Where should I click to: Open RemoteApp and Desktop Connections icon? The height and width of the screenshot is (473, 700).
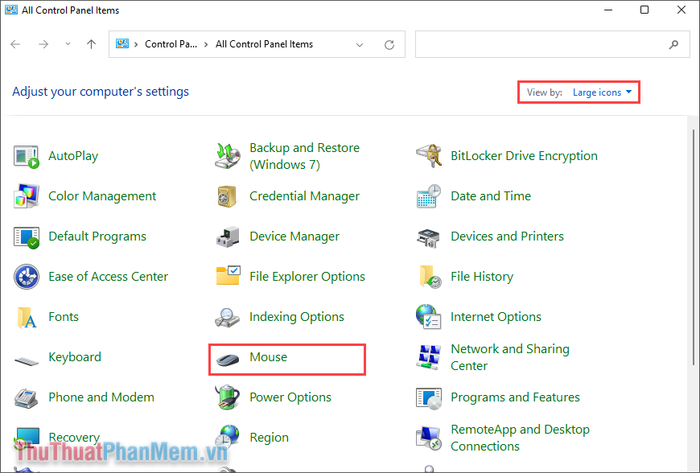tap(429, 438)
